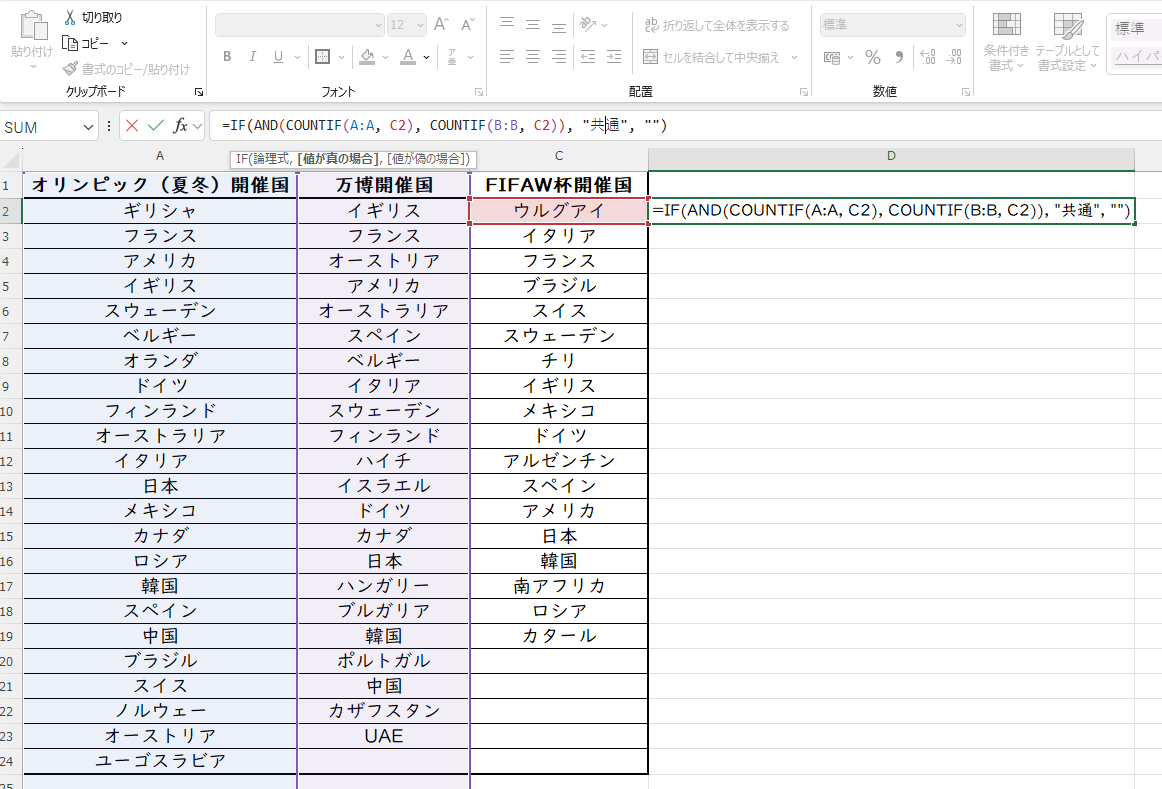This screenshot has width=1162, height=789.
Task: Click cell '南アフリカ' in column C
Action: pos(559,586)
